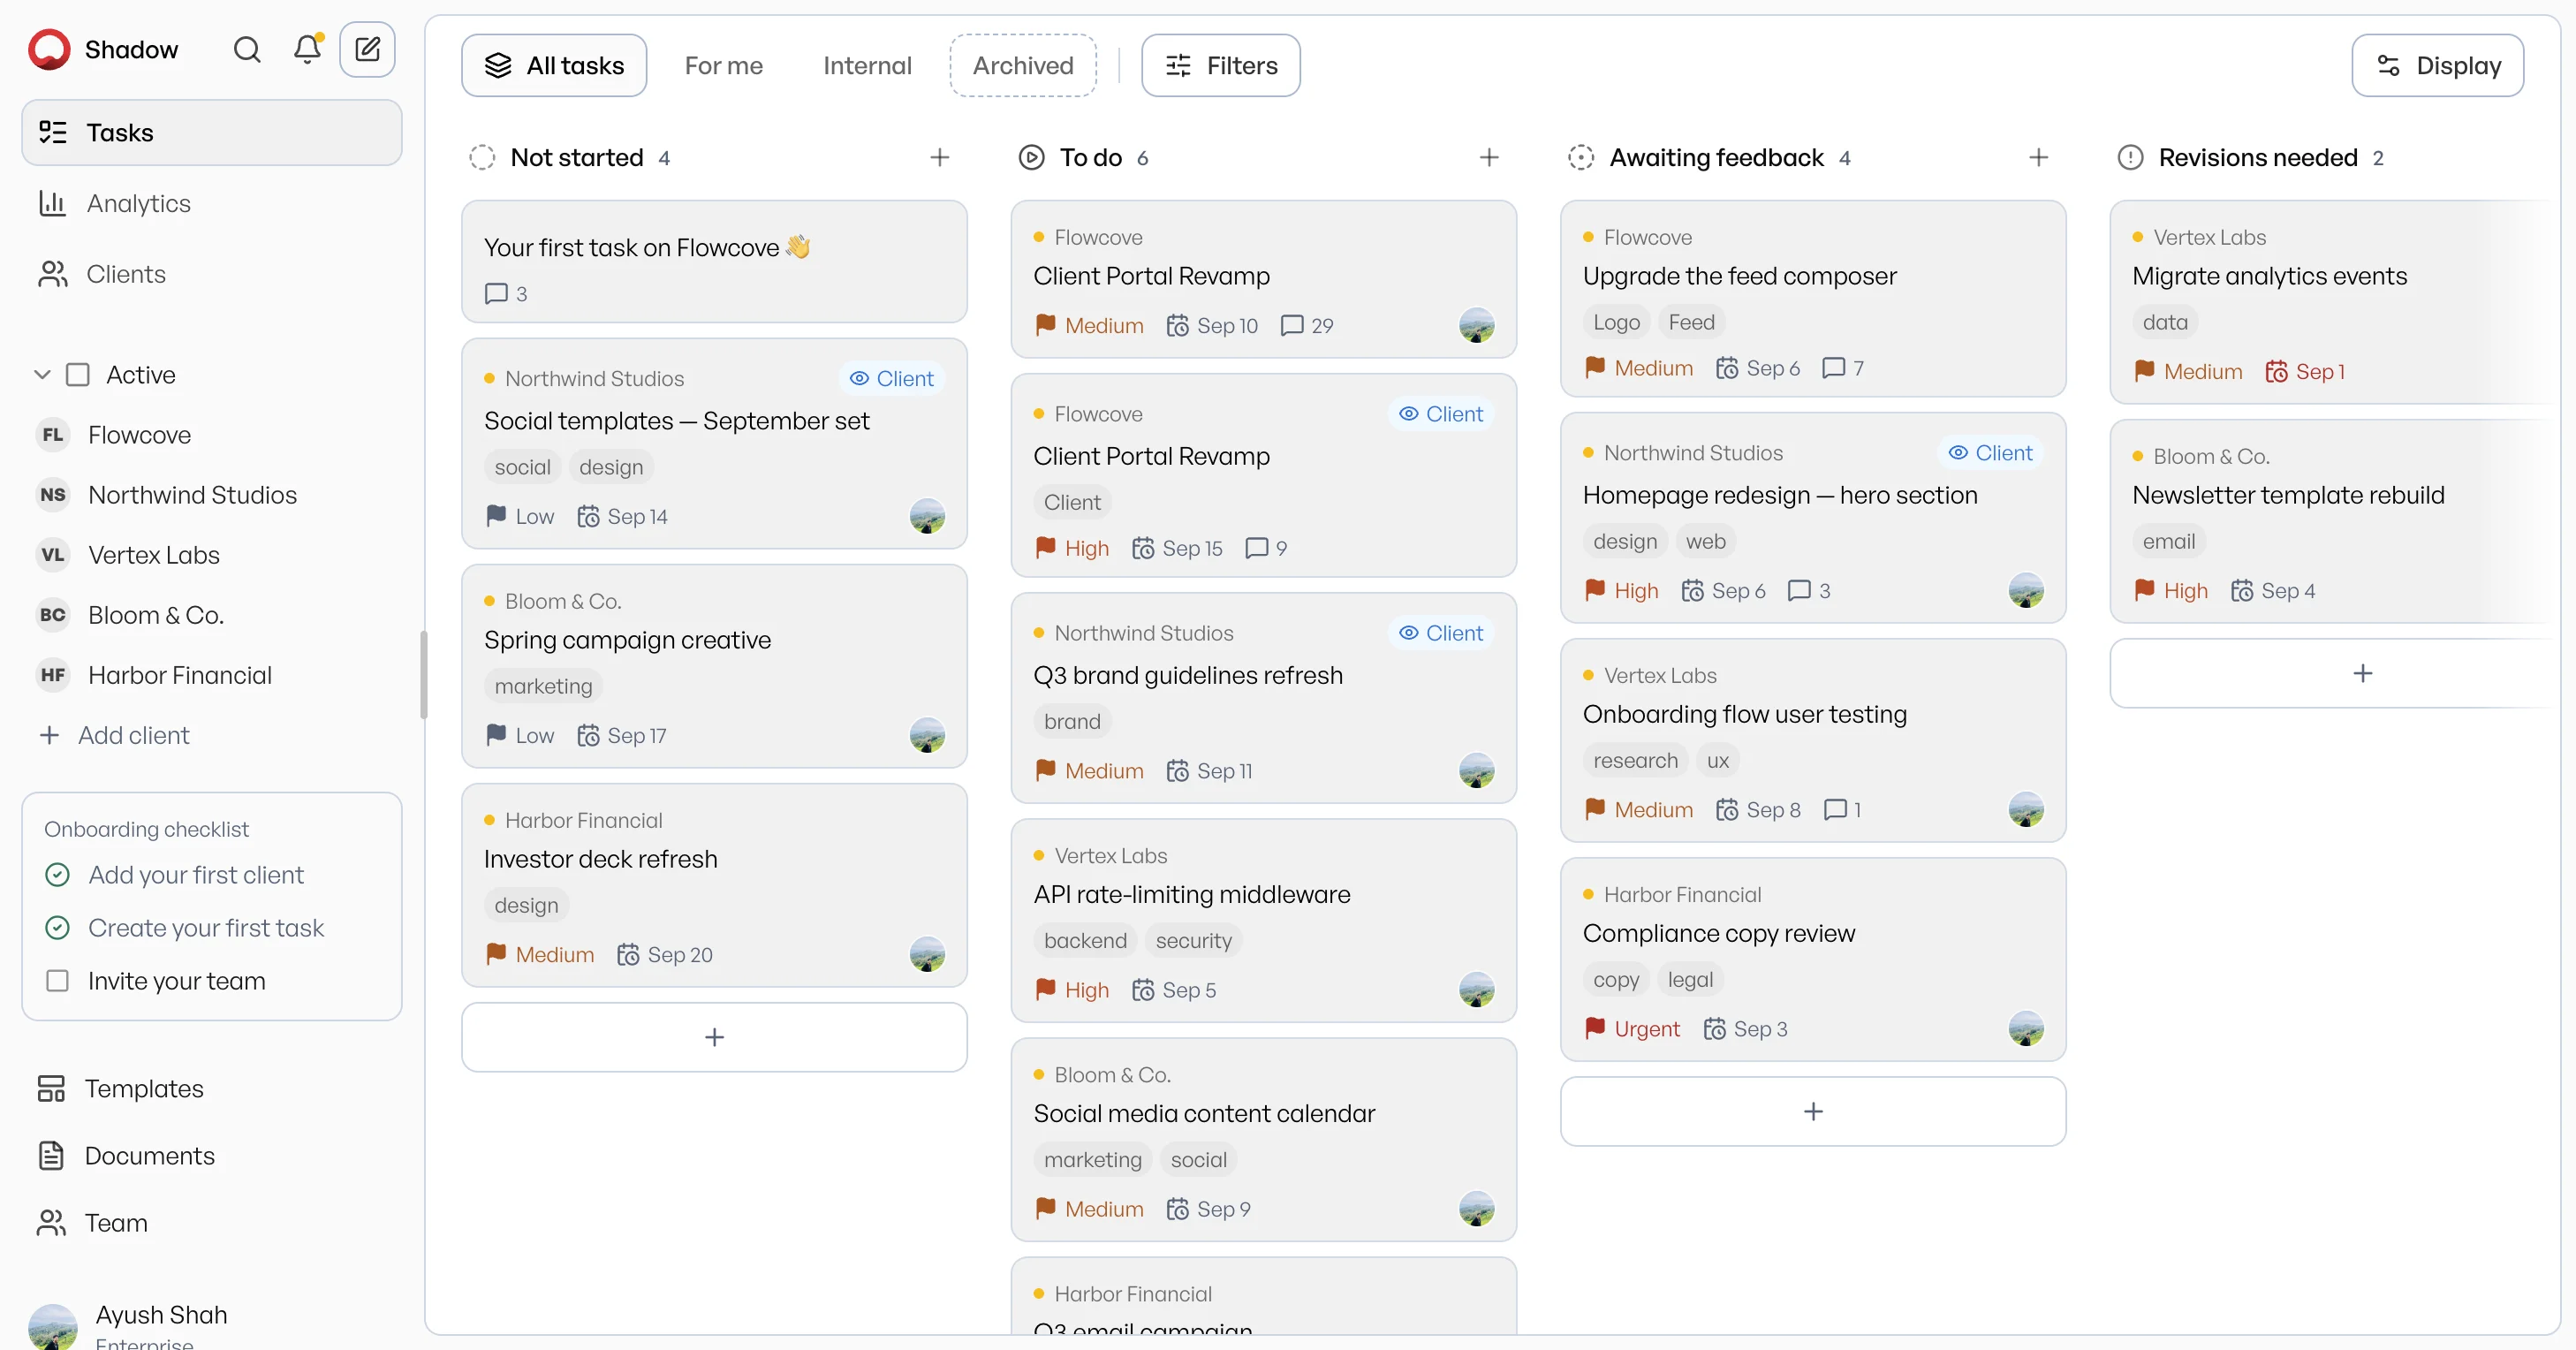
Task: Add a task to Not started column header
Action: point(939,157)
